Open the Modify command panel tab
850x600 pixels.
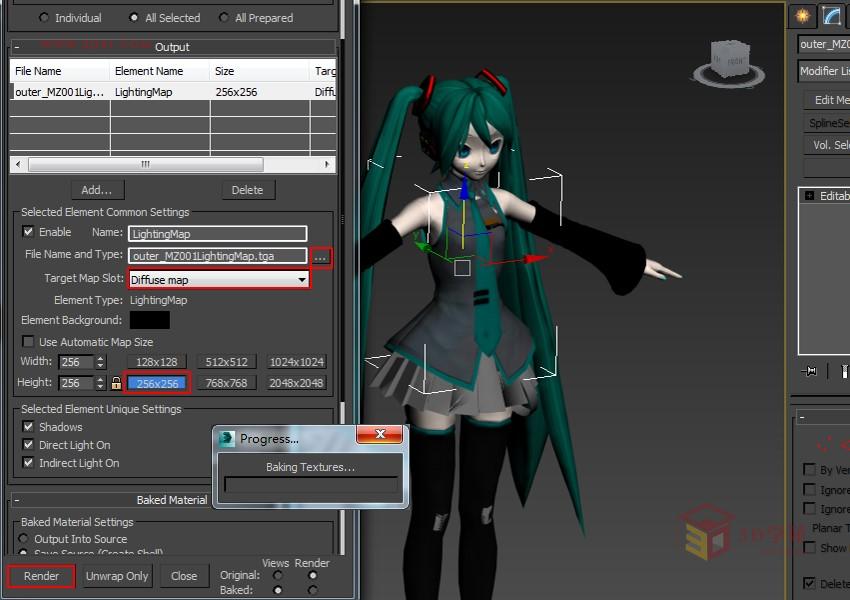click(830, 15)
